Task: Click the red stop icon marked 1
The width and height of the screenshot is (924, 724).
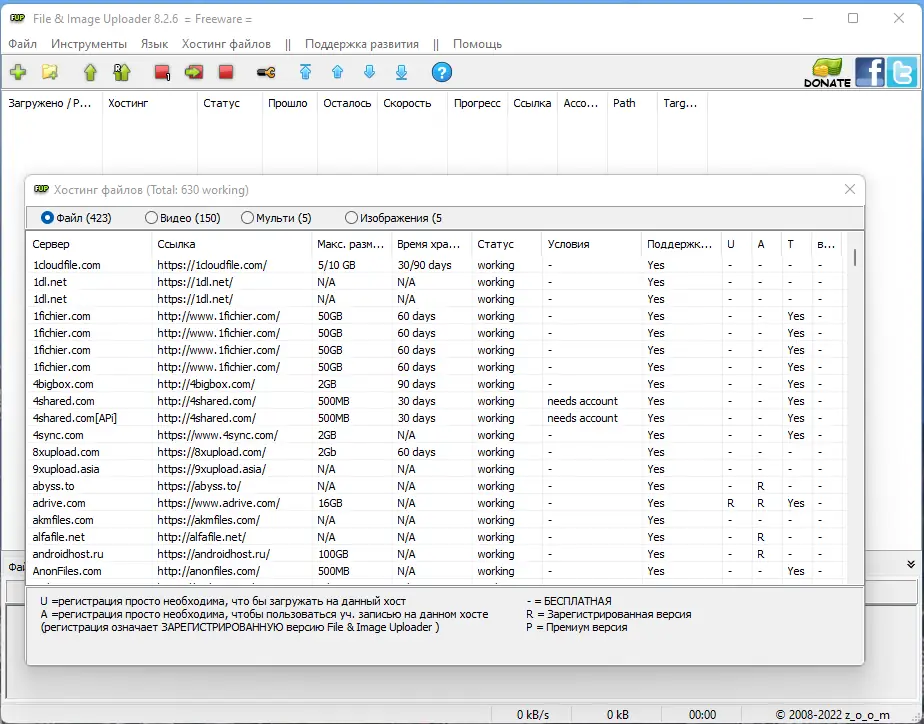Action: tap(162, 72)
